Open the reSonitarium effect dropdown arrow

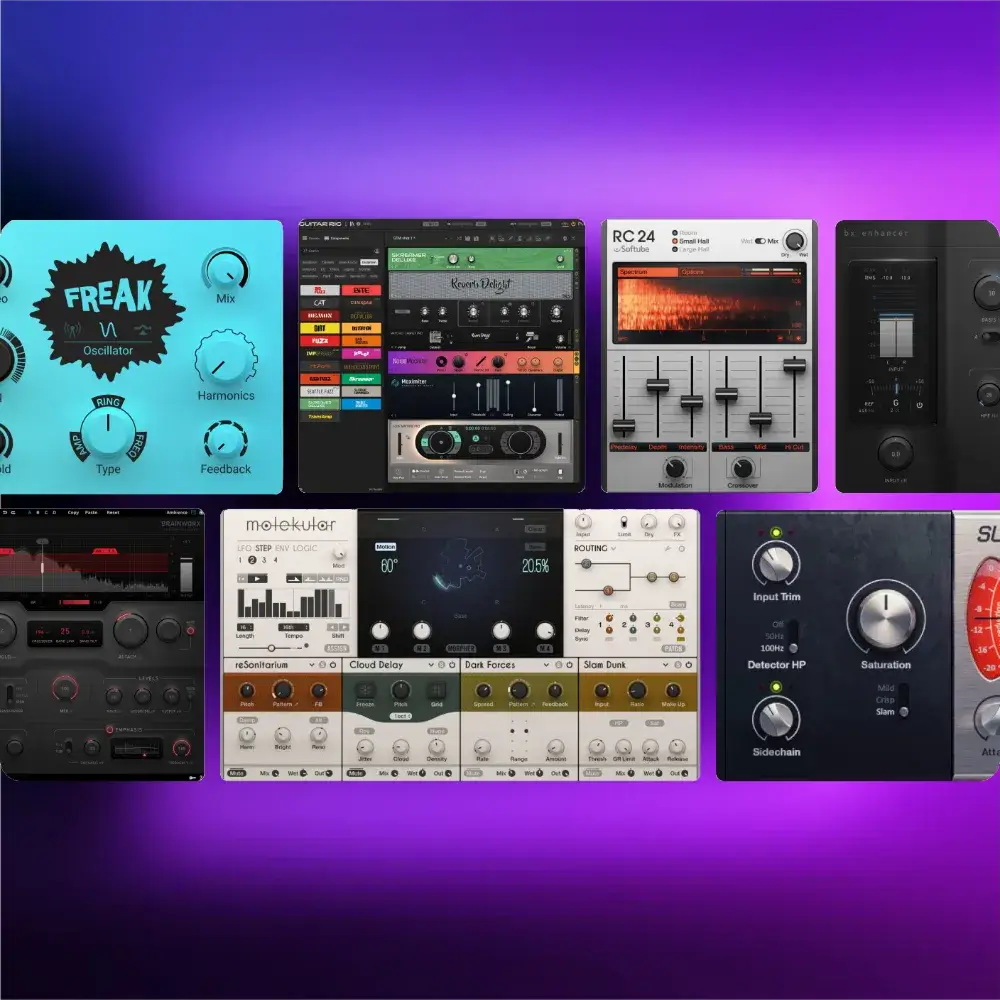[311, 665]
